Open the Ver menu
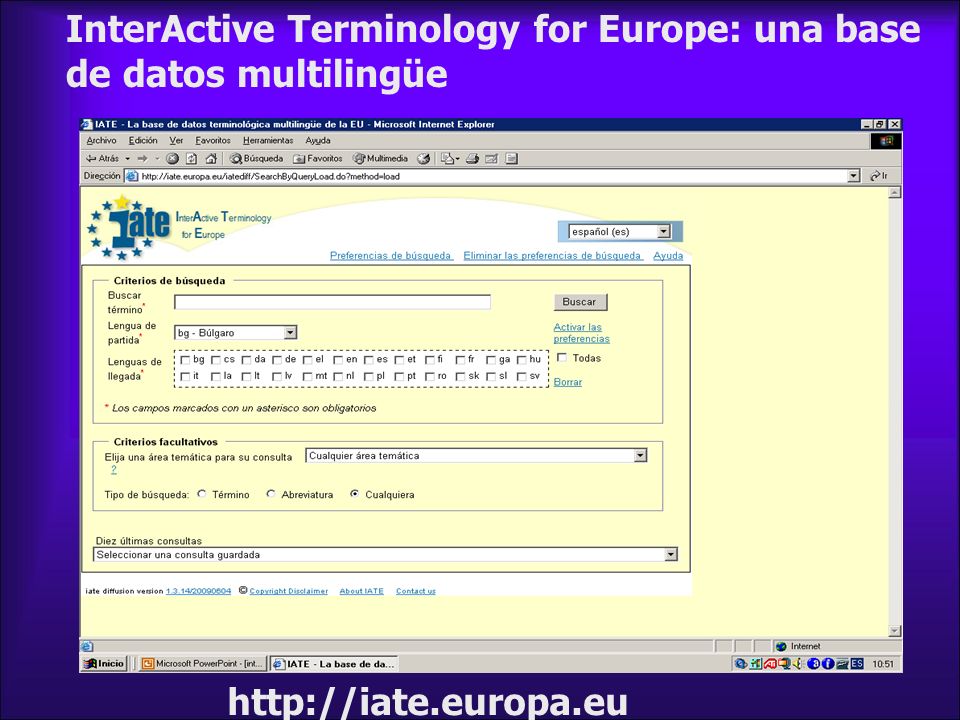960x720 pixels. tap(176, 141)
